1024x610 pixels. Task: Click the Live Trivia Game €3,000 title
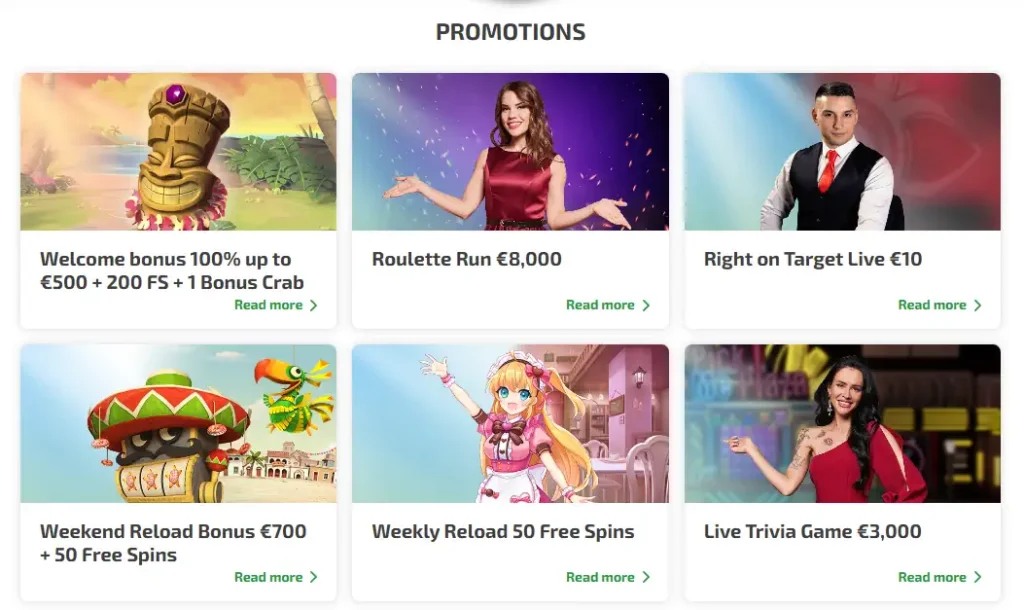coord(812,532)
